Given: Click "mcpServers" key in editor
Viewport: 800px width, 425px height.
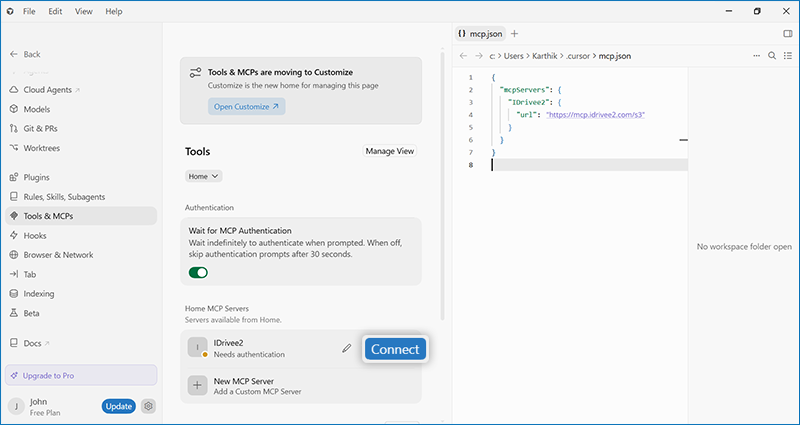Looking at the screenshot, I should [x=524, y=90].
